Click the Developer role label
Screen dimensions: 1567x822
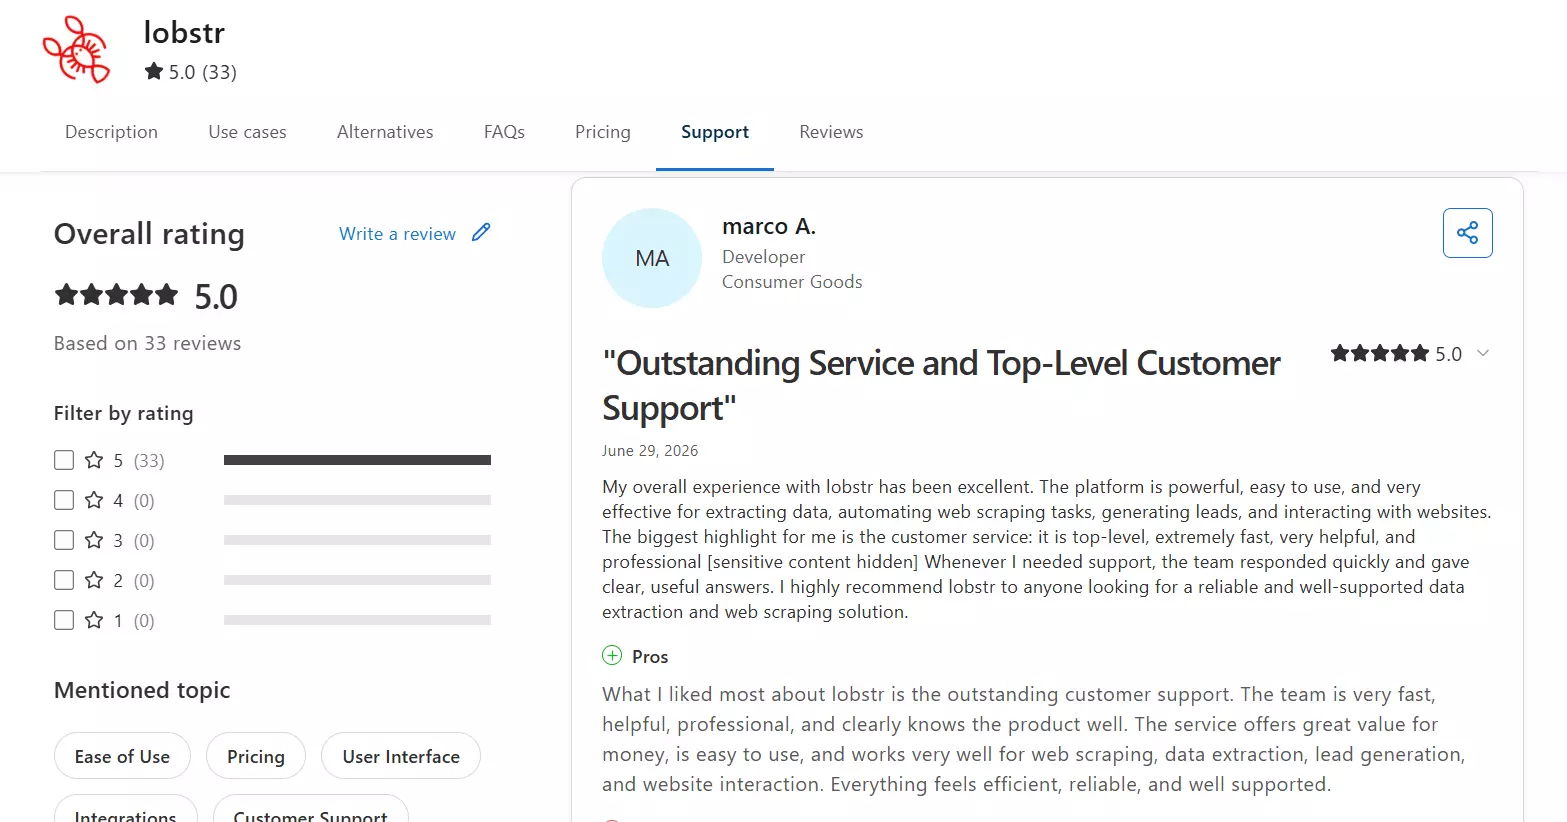pyautogui.click(x=763, y=257)
